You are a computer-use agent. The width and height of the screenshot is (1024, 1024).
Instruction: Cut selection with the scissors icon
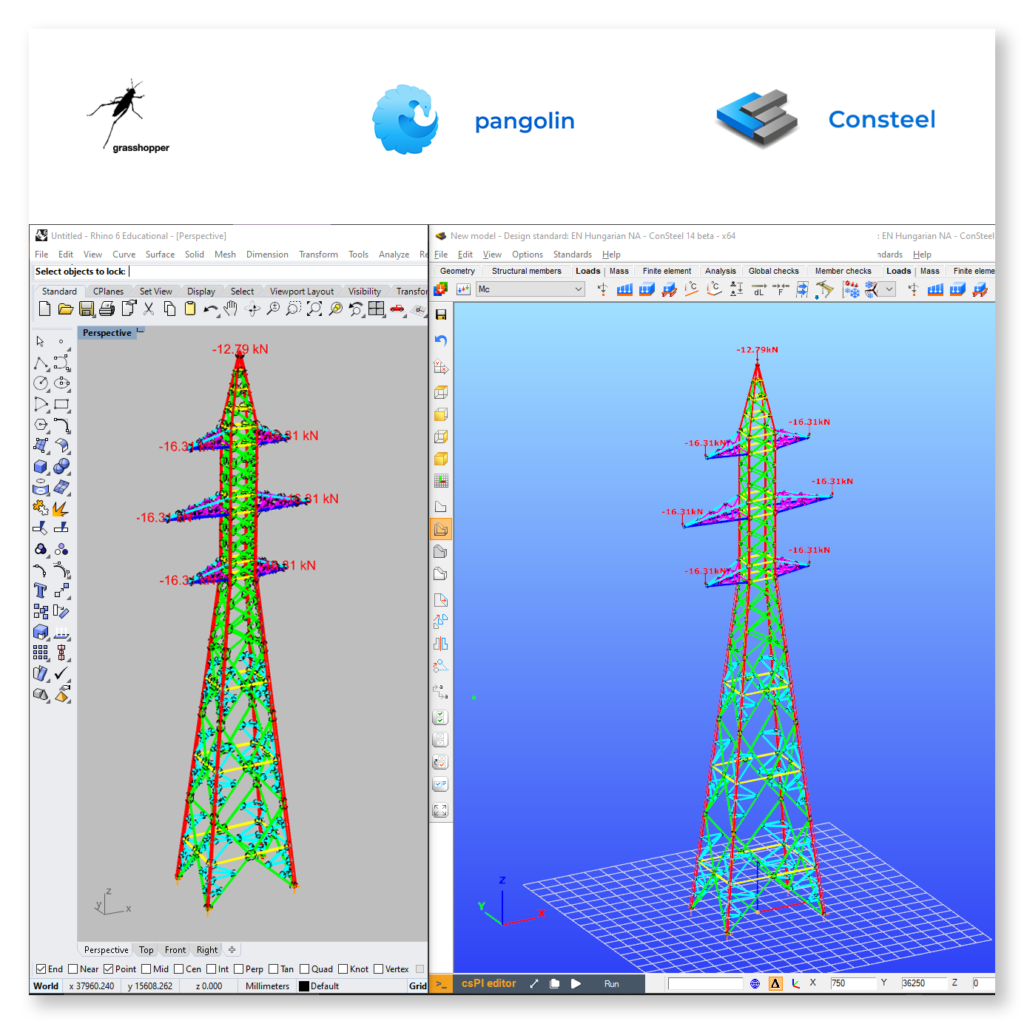point(149,309)
